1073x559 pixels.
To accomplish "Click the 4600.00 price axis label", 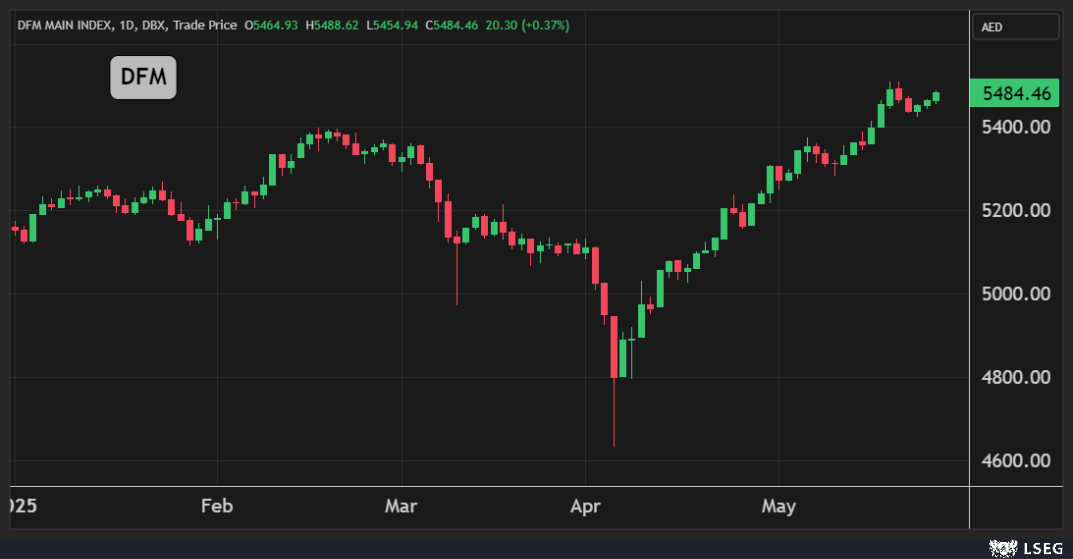I will [x=1015, y=461].
